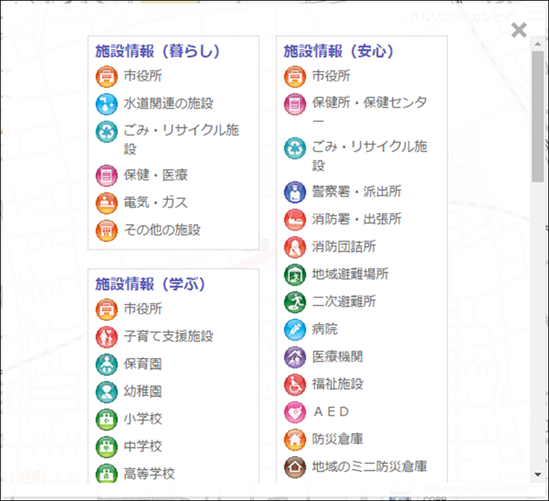The width and height of the screenshot is (549, 501).
Task: Click the 福祉施設 wheelchair icon
Action: tap(295, 384)
